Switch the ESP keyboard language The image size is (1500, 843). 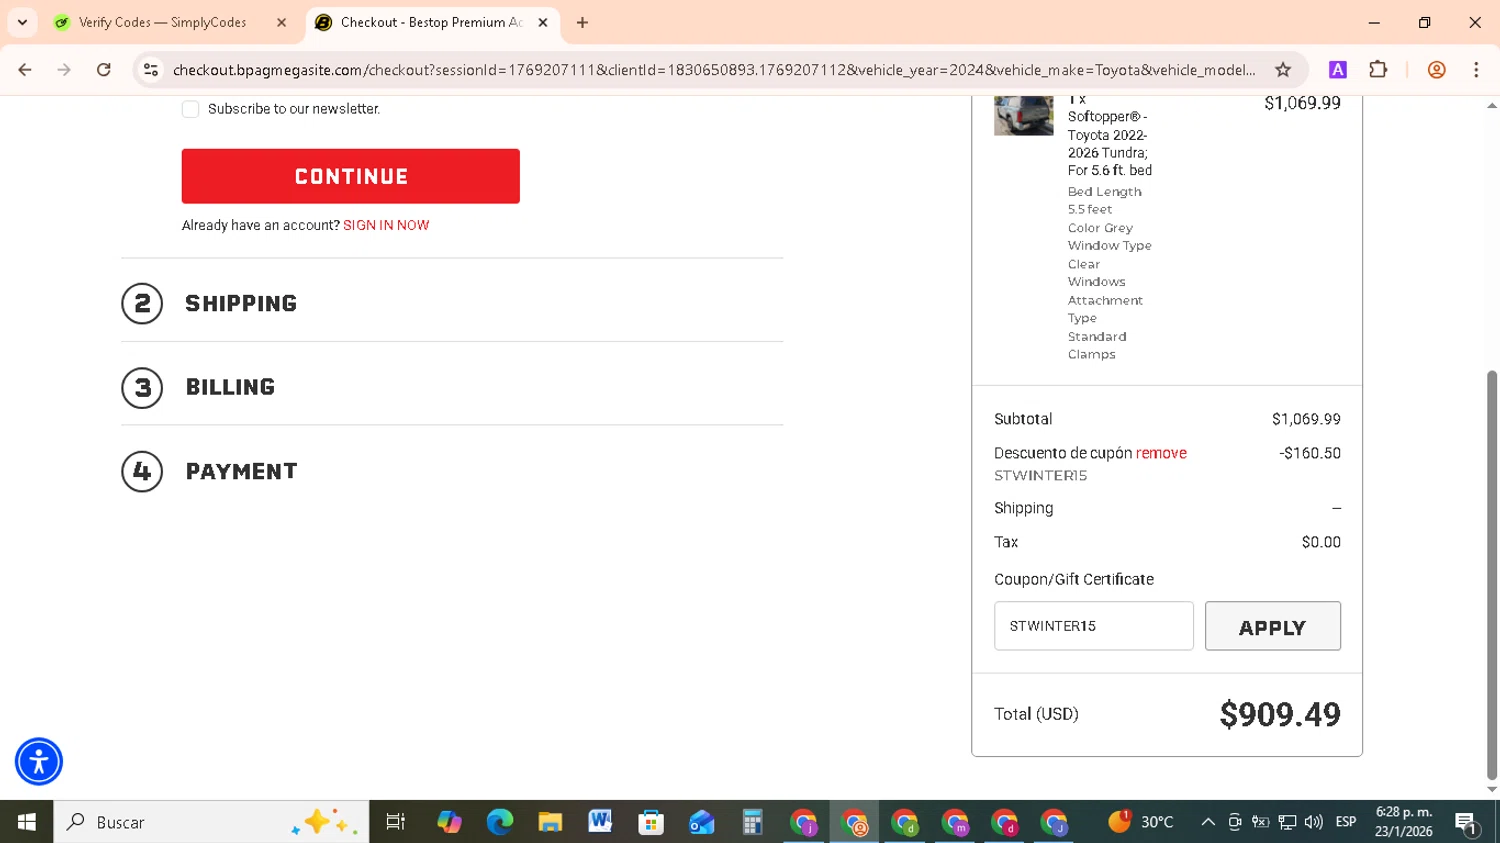click(1346, 822)
